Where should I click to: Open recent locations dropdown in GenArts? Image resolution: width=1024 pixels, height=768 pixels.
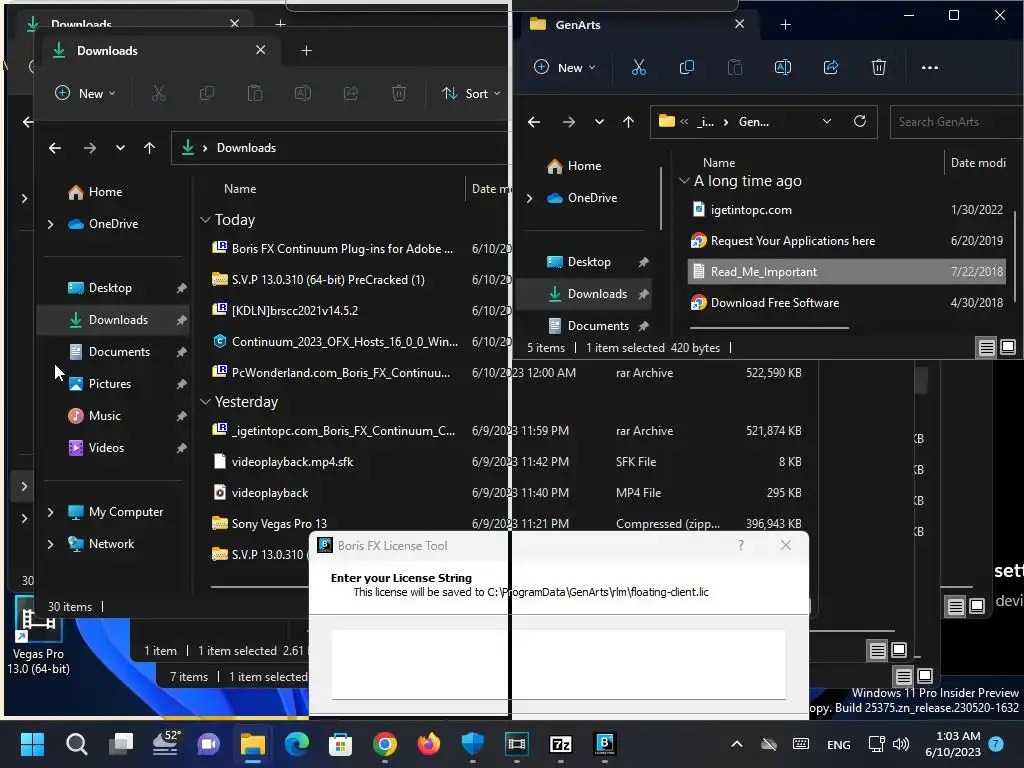[599, 121]
